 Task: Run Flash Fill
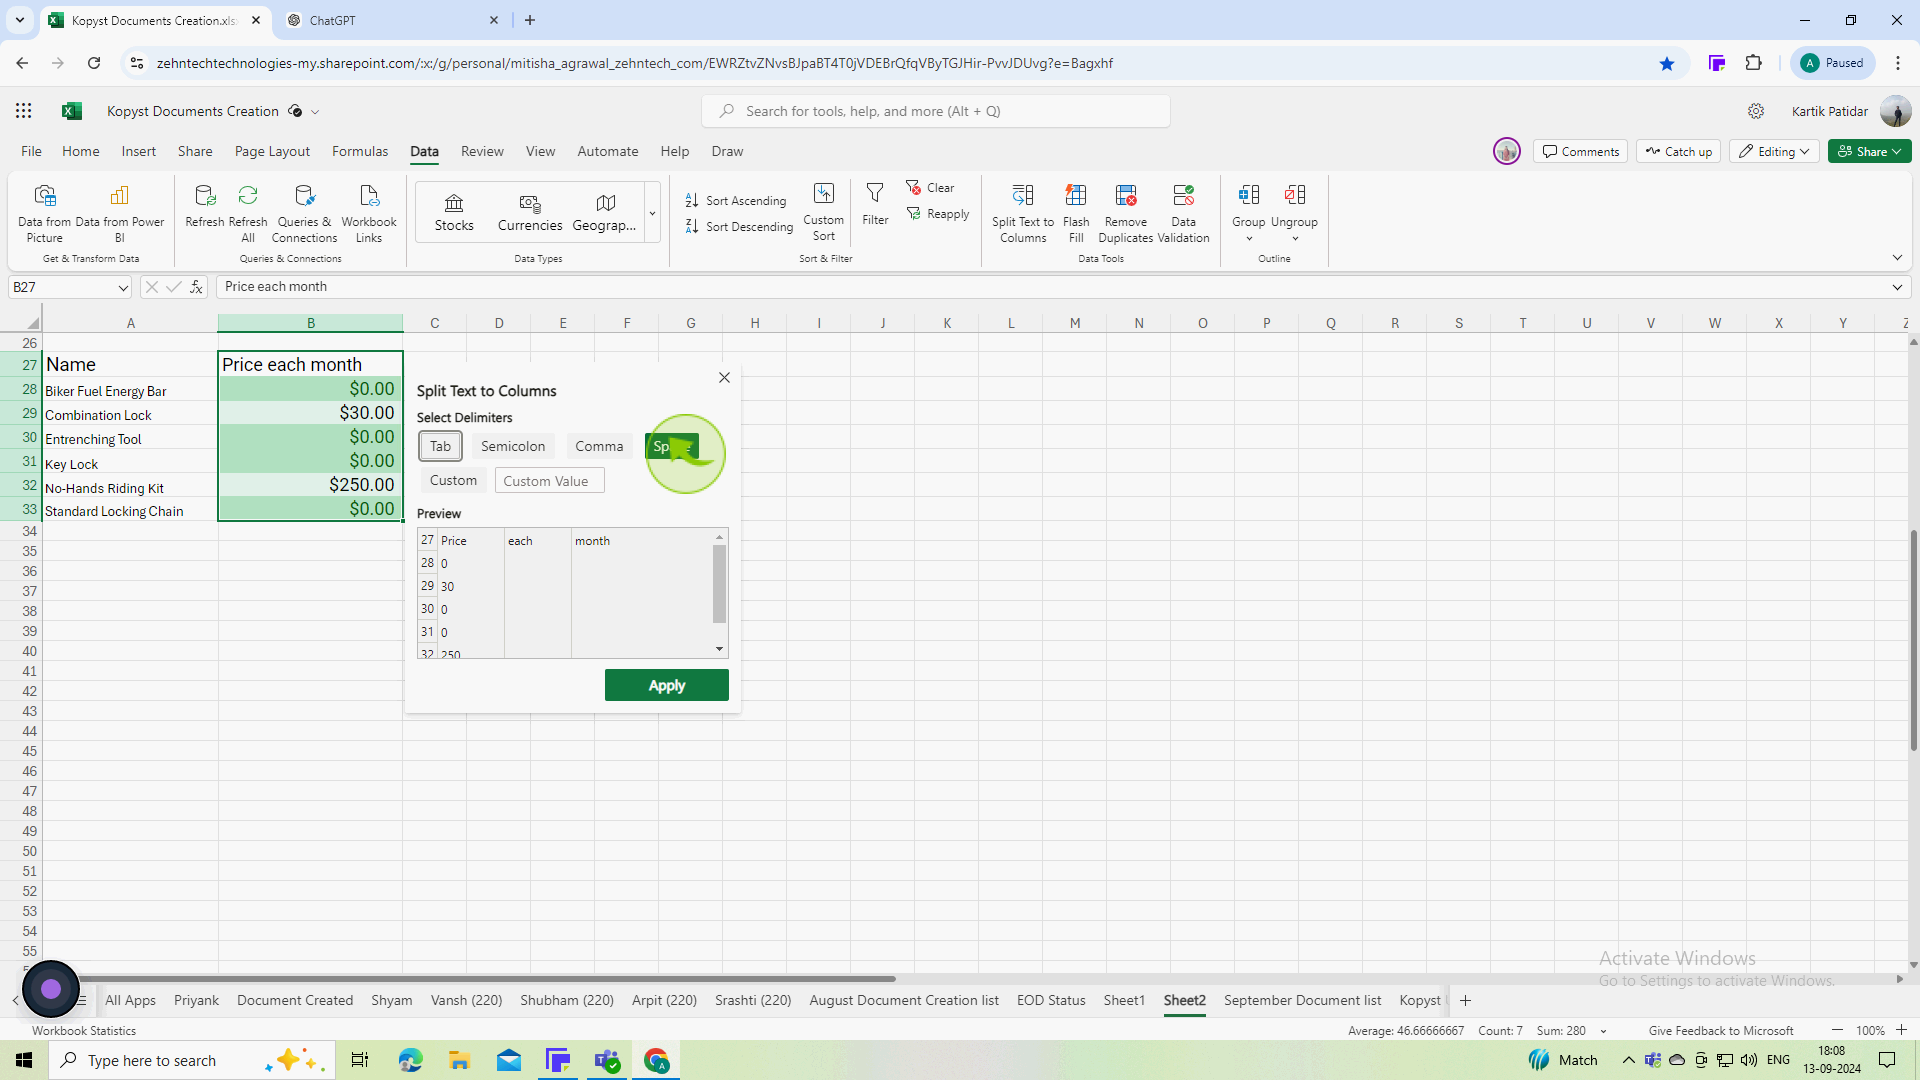pos(1076,213)
